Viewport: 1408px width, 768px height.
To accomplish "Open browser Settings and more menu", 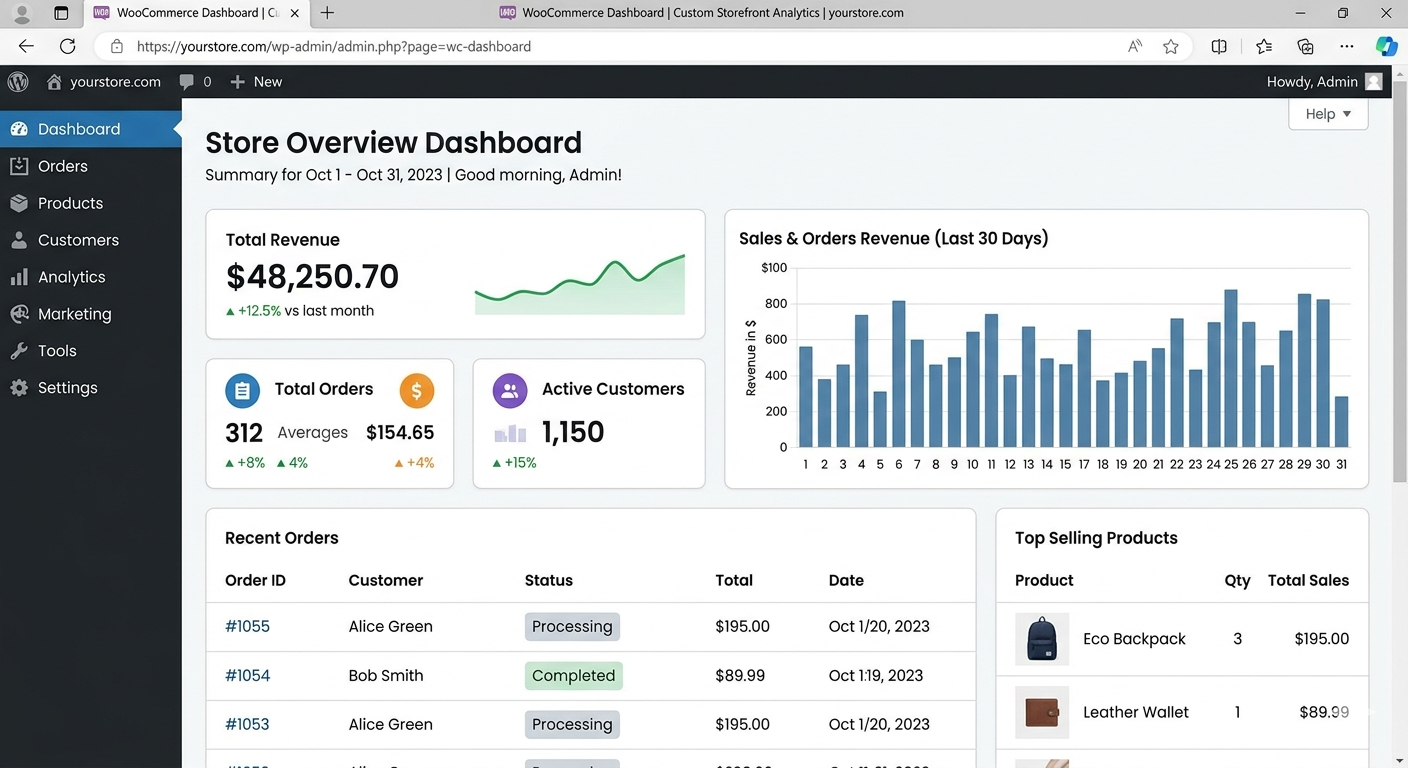I will pos(1347,46).
